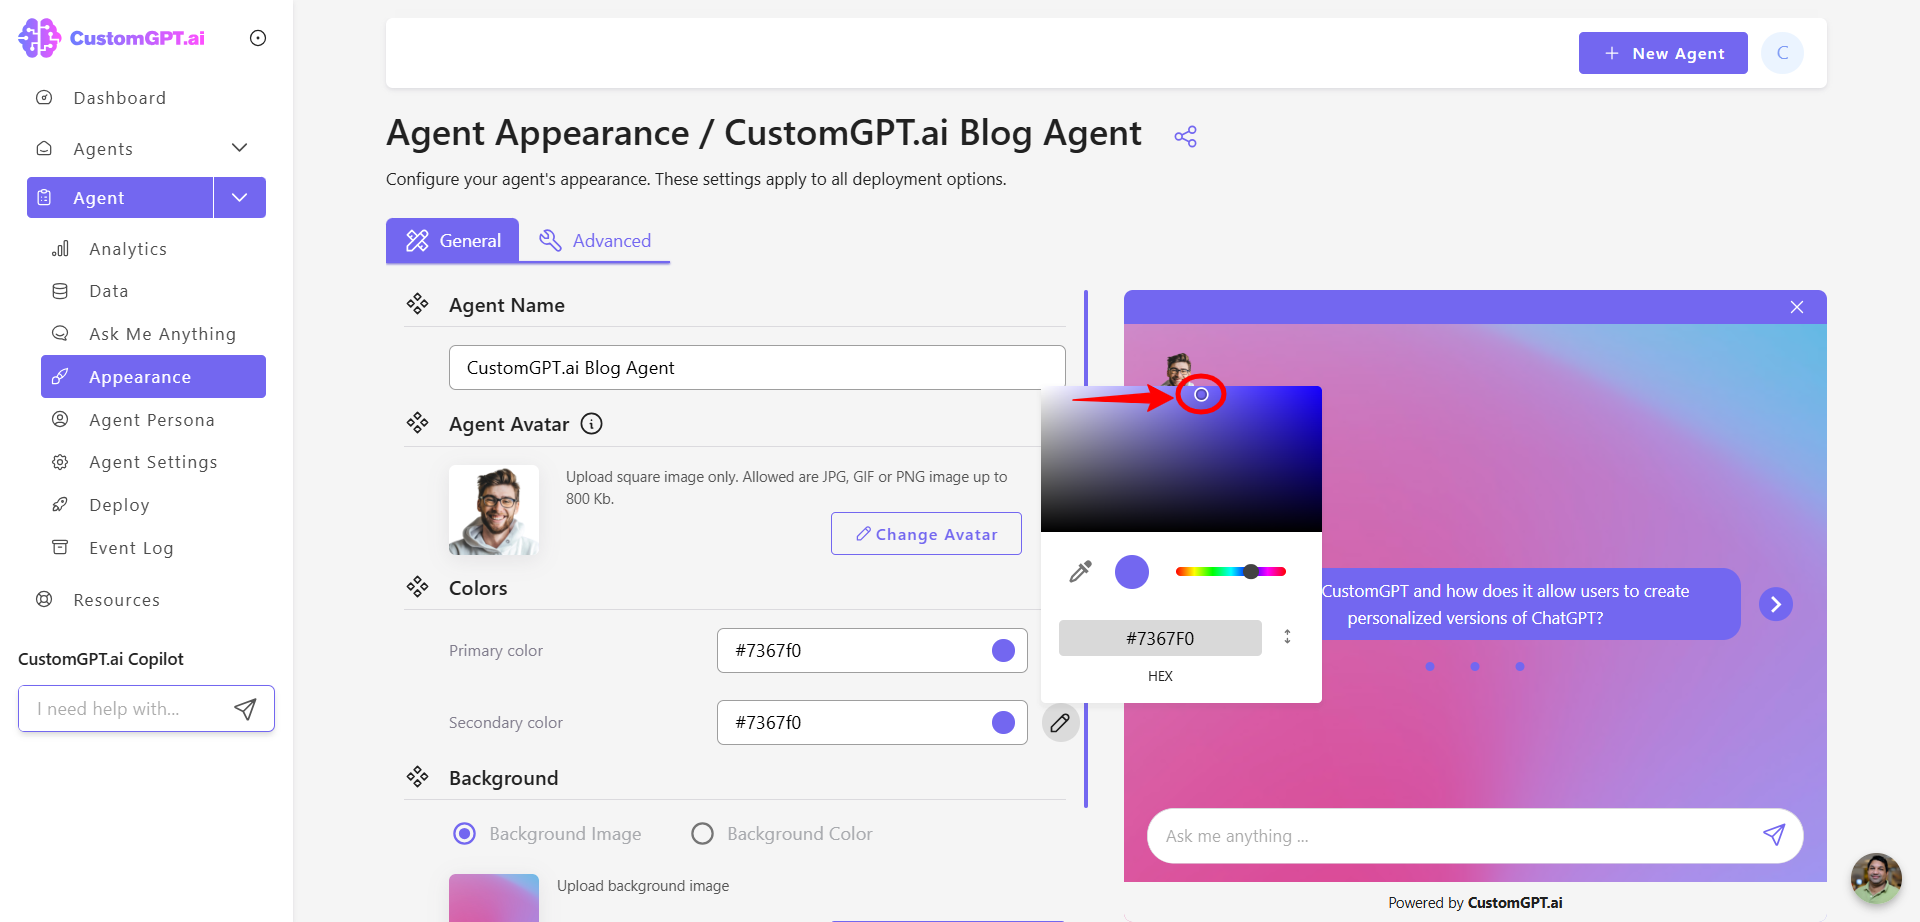Open the user profile avatar C

point(1783,53)
